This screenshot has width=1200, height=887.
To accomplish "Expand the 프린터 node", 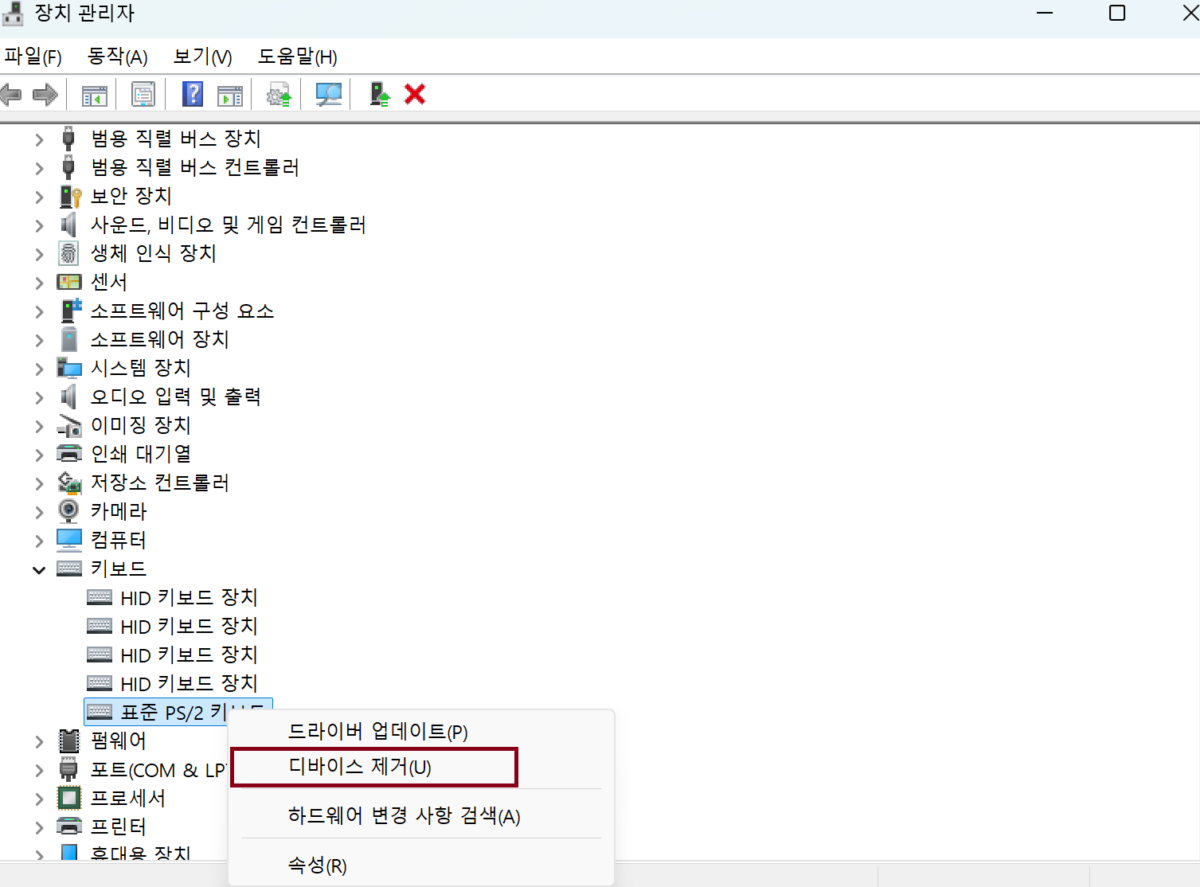I will [x=39, y=827].
